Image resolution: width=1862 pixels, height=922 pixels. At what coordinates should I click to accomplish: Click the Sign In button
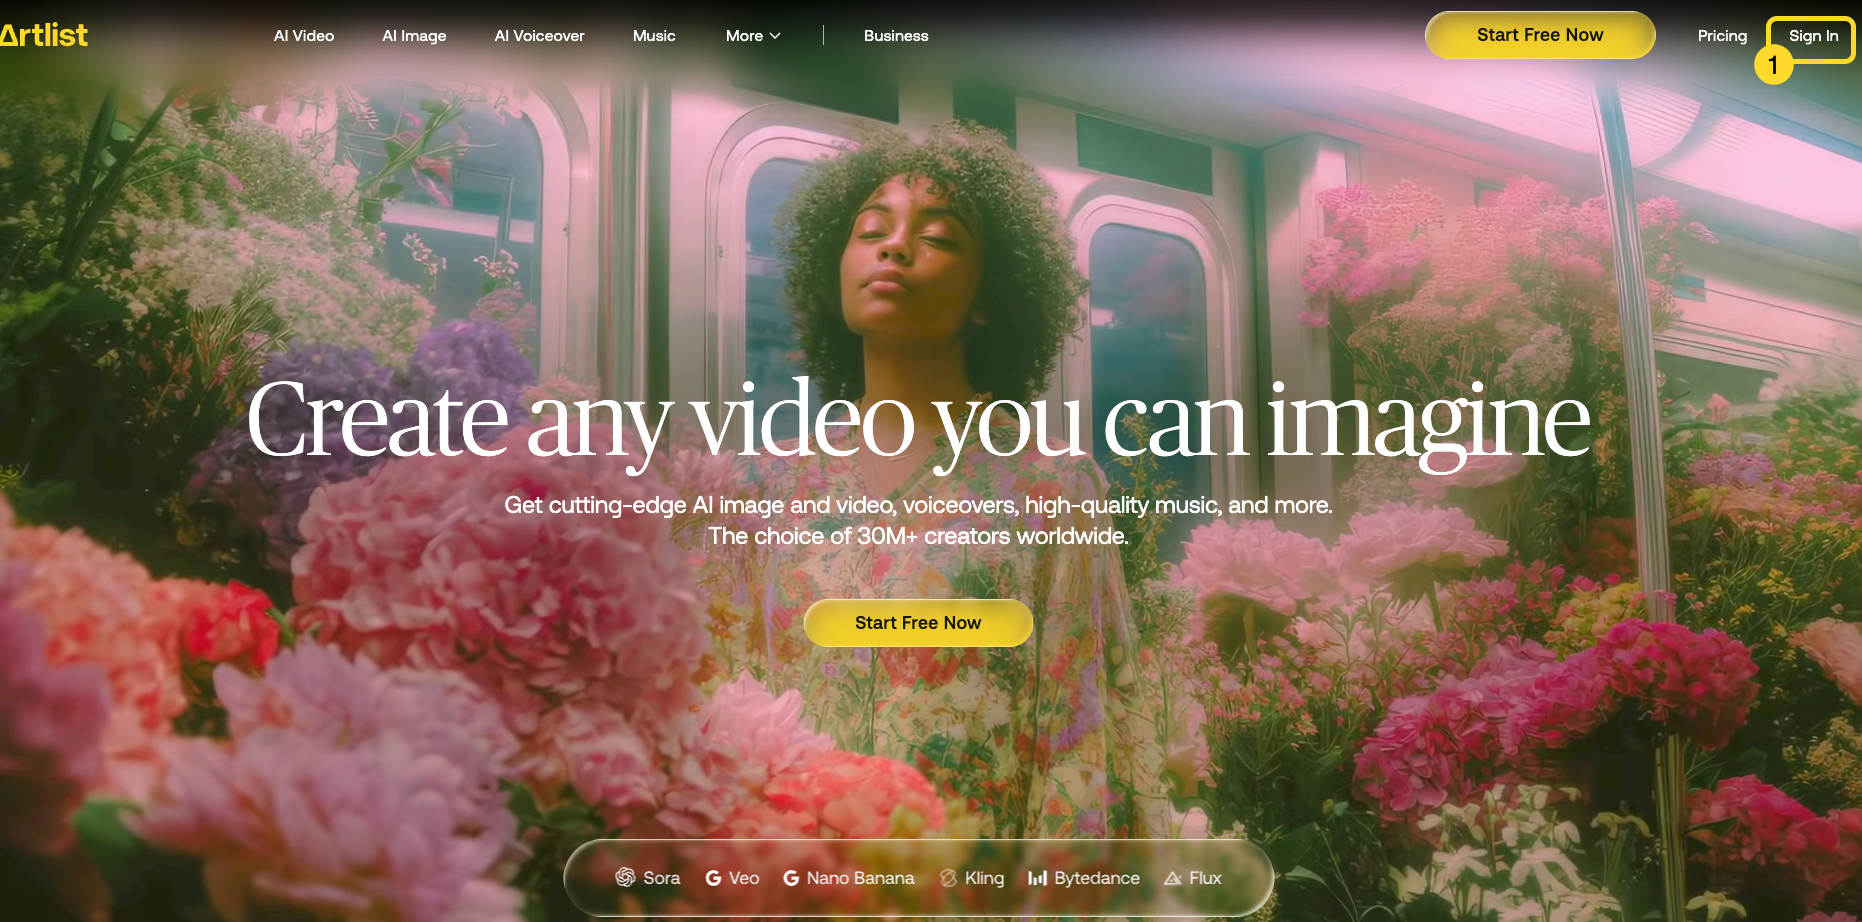(1813, 36)
